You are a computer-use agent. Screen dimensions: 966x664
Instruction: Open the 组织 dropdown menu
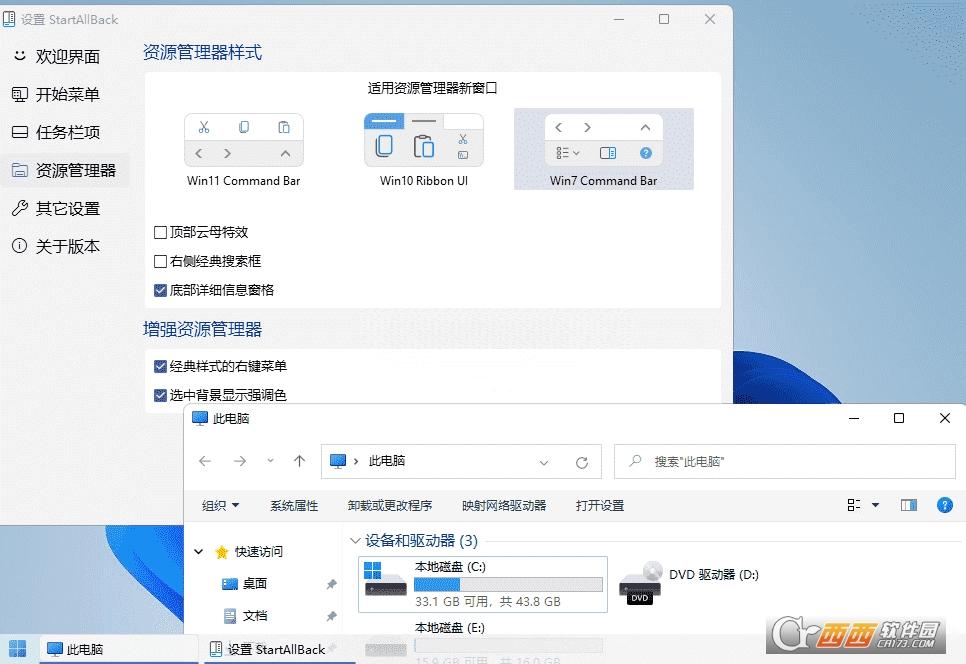pos(221,506)
